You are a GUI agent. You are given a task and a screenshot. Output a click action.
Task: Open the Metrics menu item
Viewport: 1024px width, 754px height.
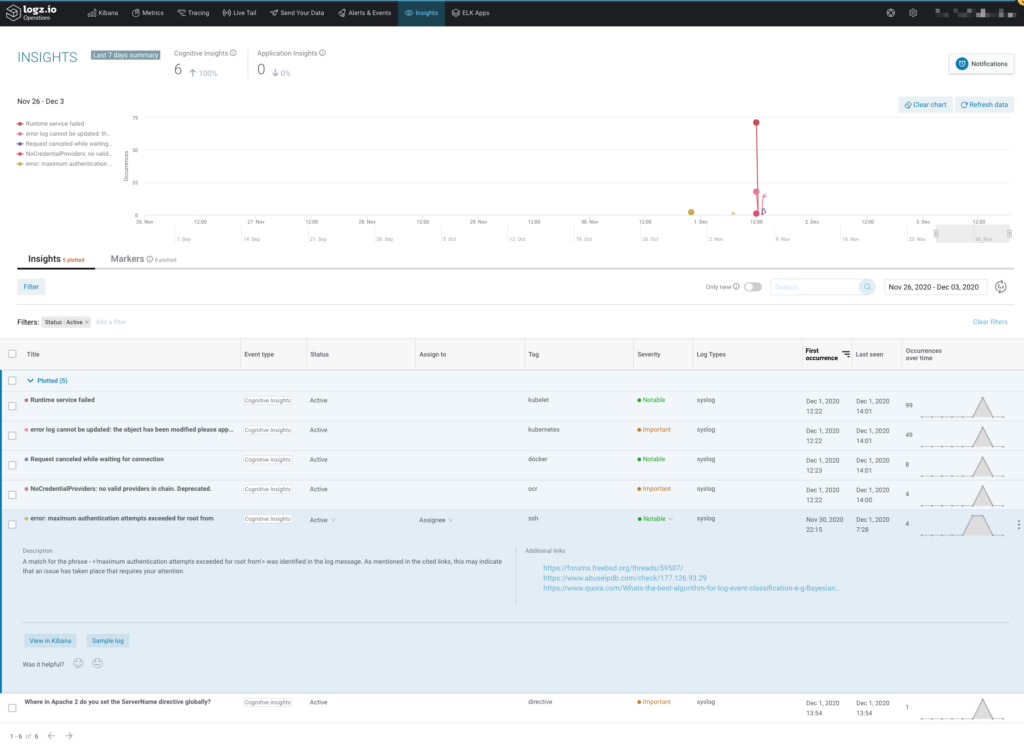[148, 12]
